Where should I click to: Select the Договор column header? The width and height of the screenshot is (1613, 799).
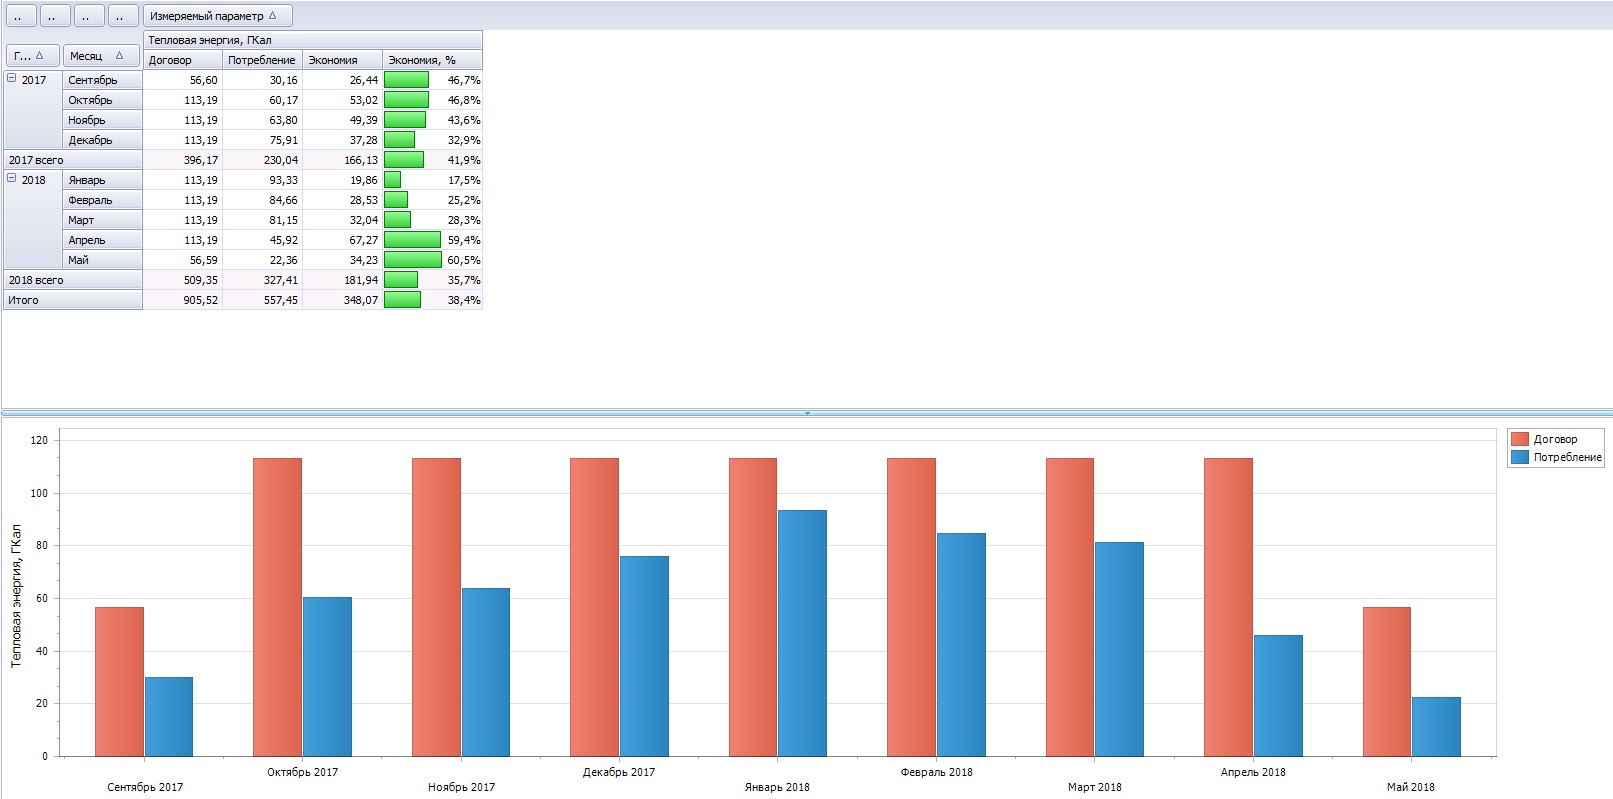point(182,60)
